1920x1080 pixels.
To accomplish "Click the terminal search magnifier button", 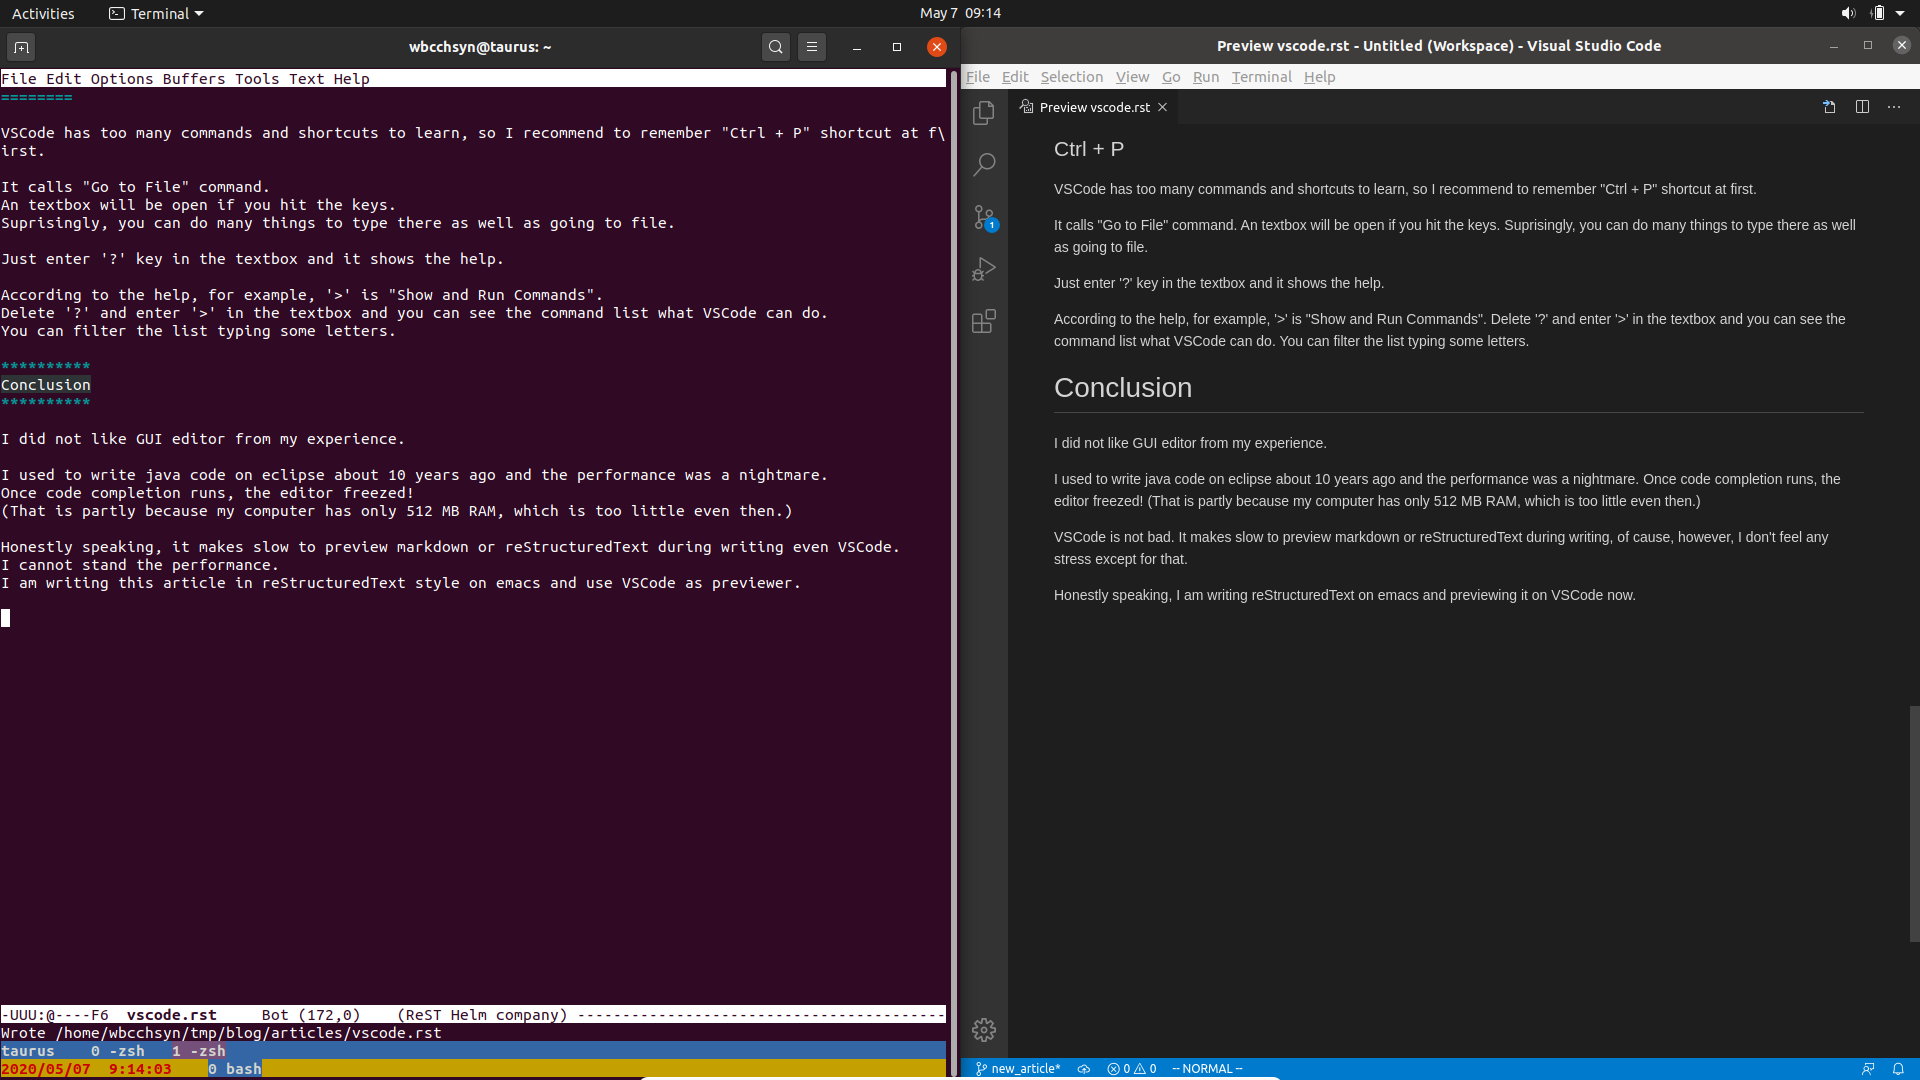I will tap(776, 47).
